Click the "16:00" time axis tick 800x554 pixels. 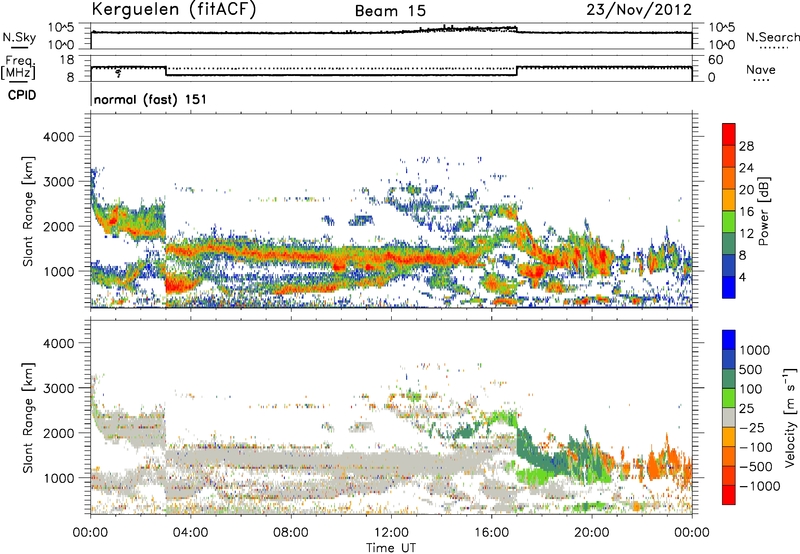(491, 533)
